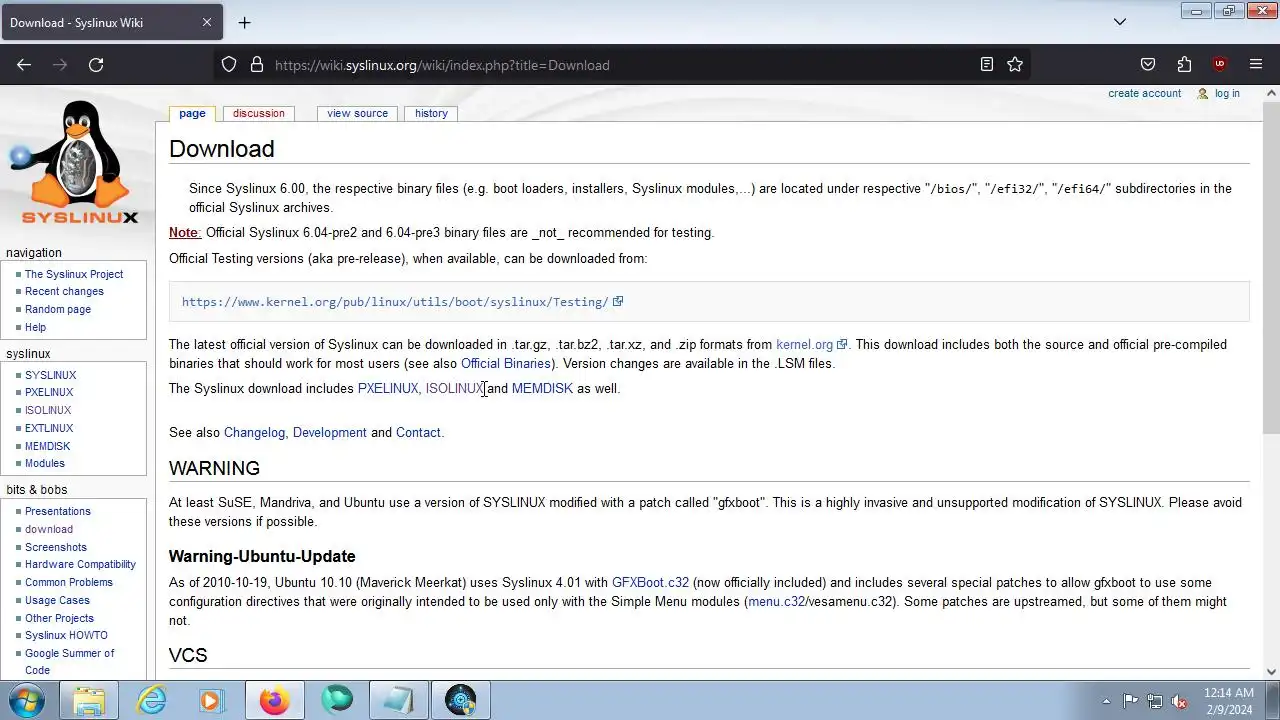Click the MEMDISK link in the paragraph
1280x720 pixels.
pyautogui.click(x=542, y=388)
